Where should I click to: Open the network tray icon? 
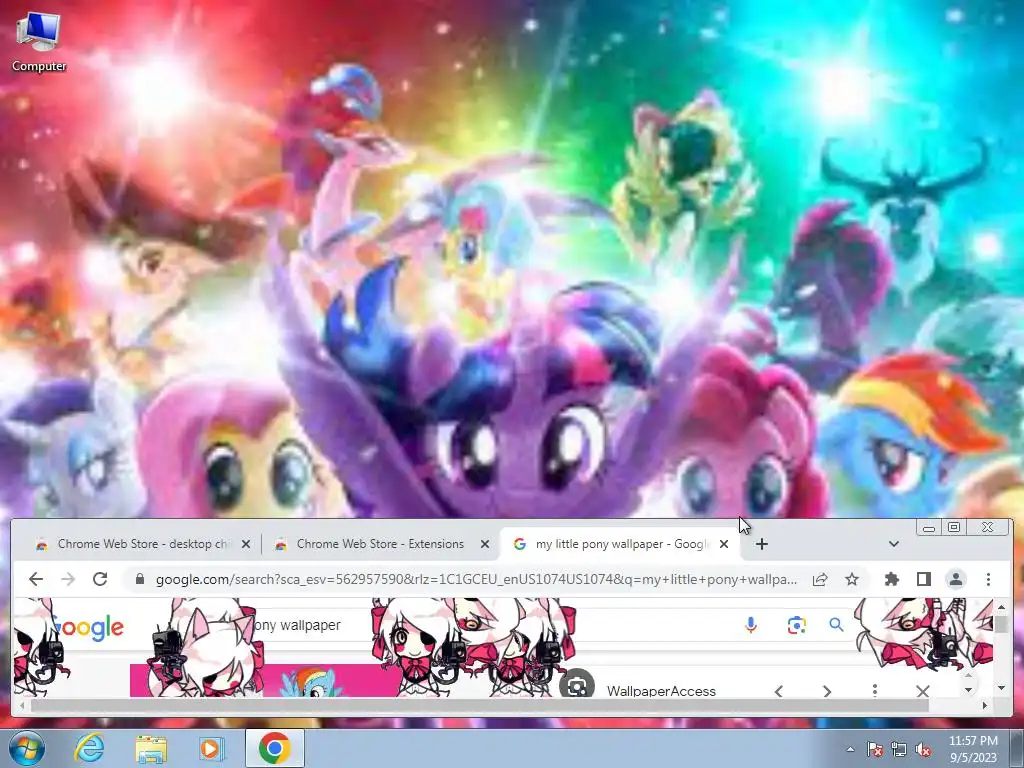pos(899,750)
